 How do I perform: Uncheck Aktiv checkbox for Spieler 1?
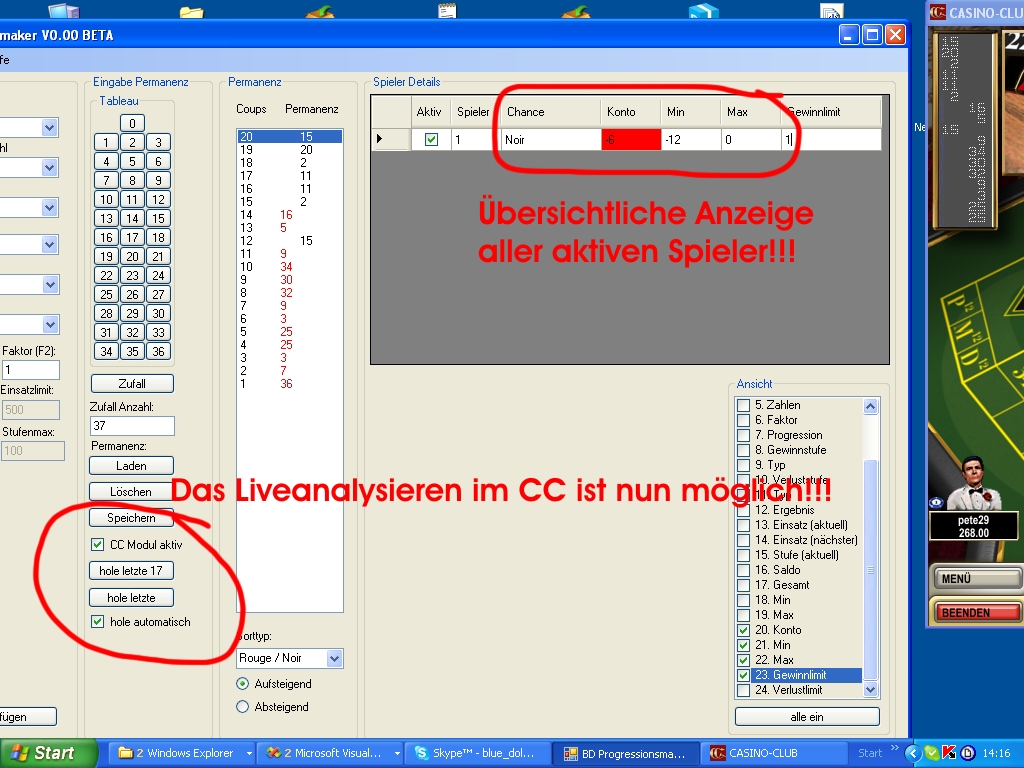pos(431,139)
